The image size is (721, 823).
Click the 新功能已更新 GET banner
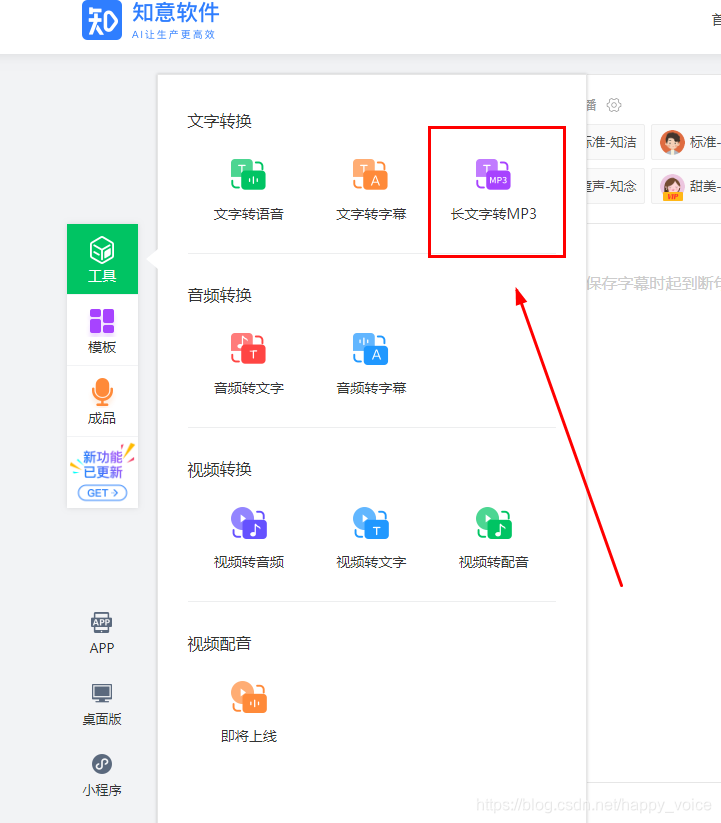coord(102,472)
